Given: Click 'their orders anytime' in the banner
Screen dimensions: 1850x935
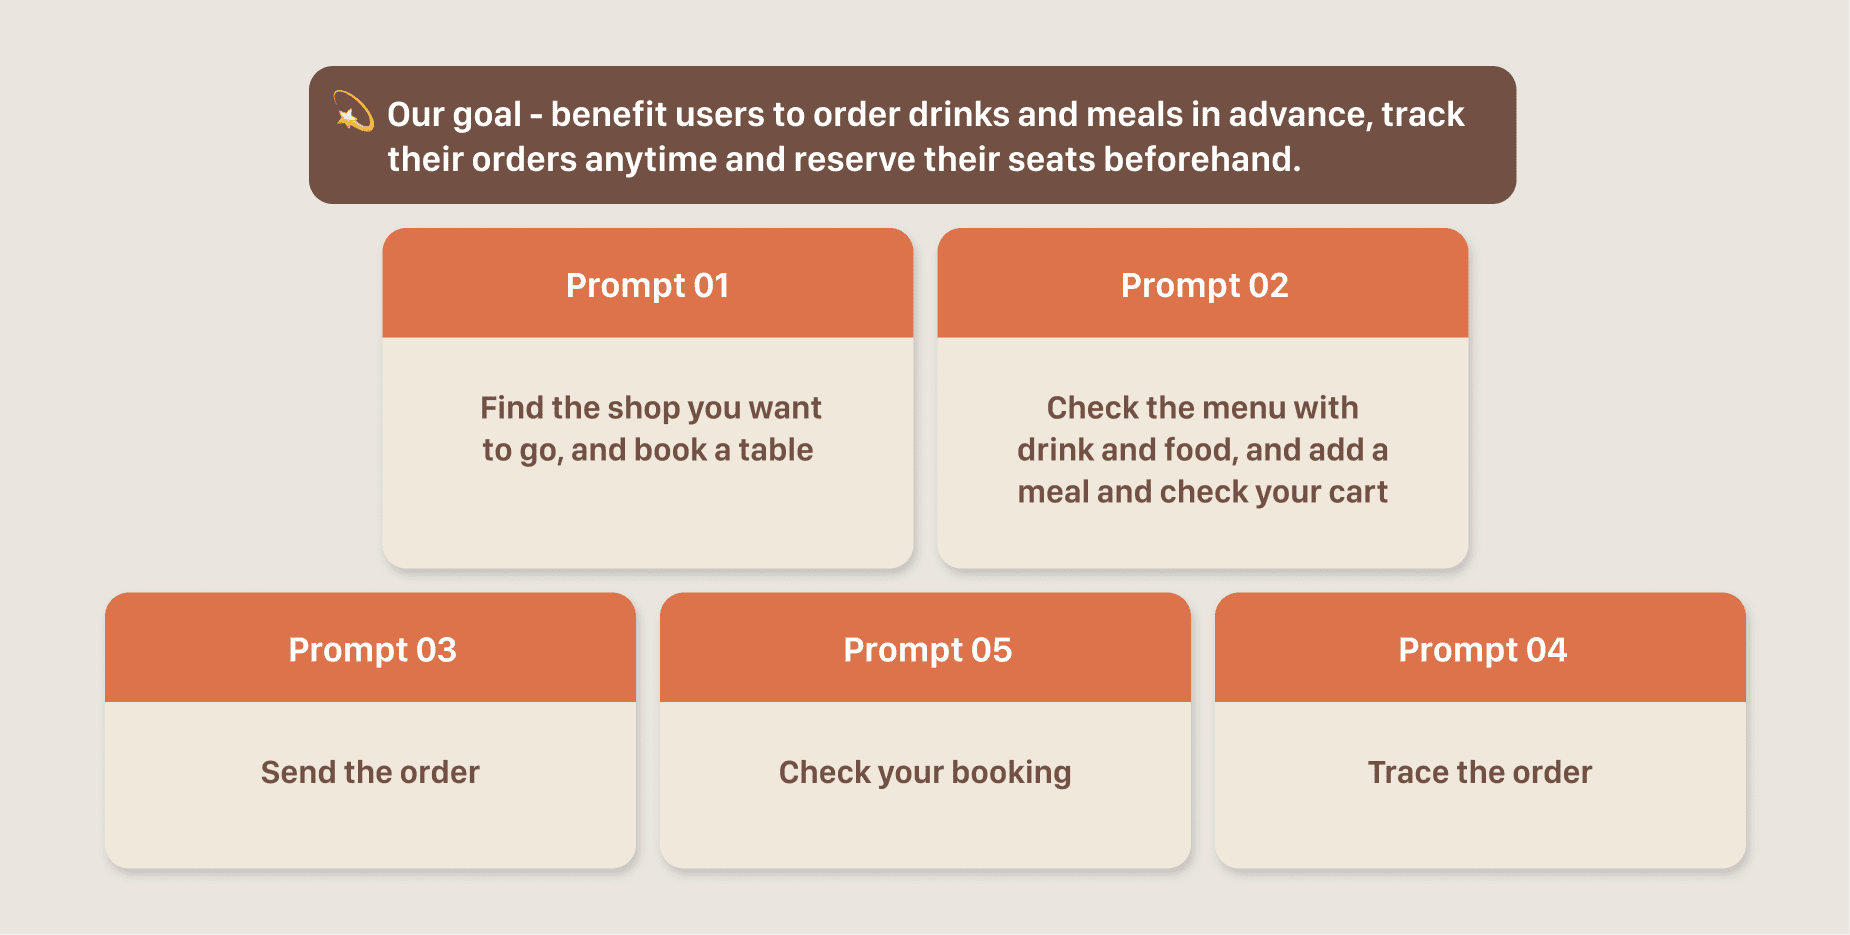Looking at the screenshot, I should [x=551, y=160].
